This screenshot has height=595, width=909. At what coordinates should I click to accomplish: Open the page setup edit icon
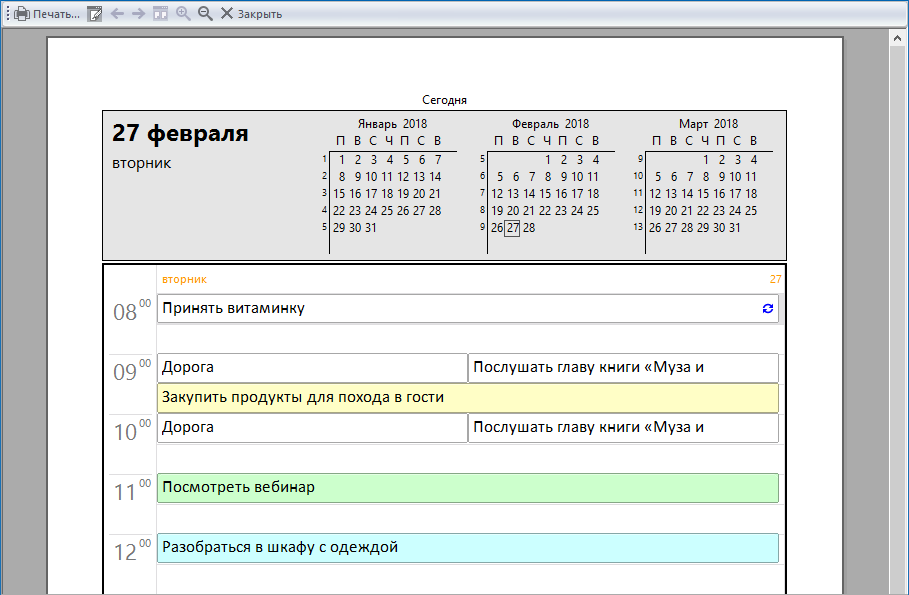[x=94, y=13]
